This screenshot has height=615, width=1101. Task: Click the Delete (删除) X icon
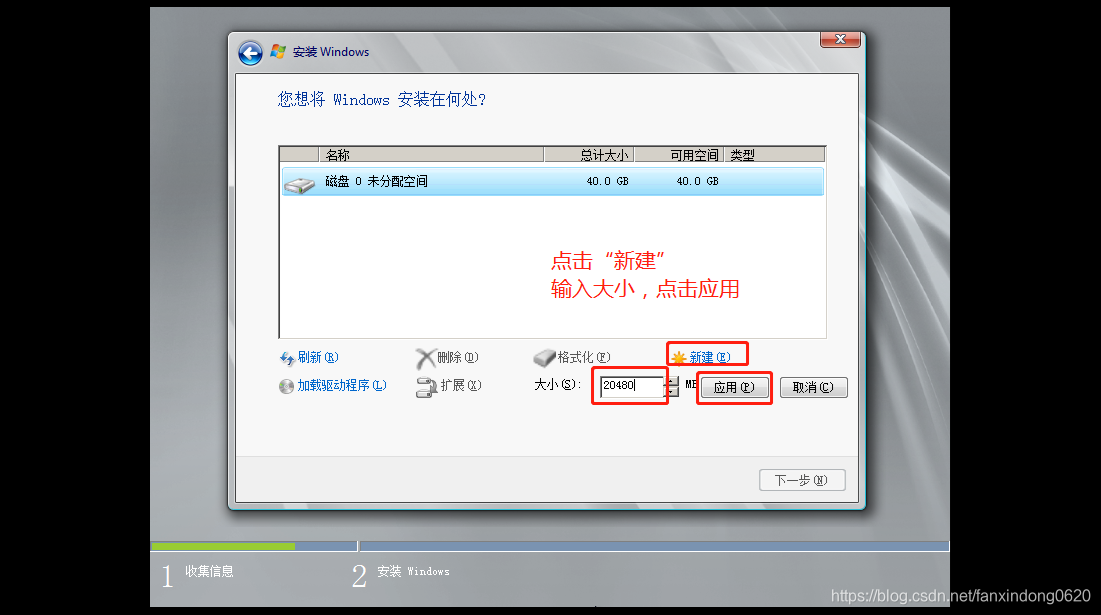[x=424, y=357]
